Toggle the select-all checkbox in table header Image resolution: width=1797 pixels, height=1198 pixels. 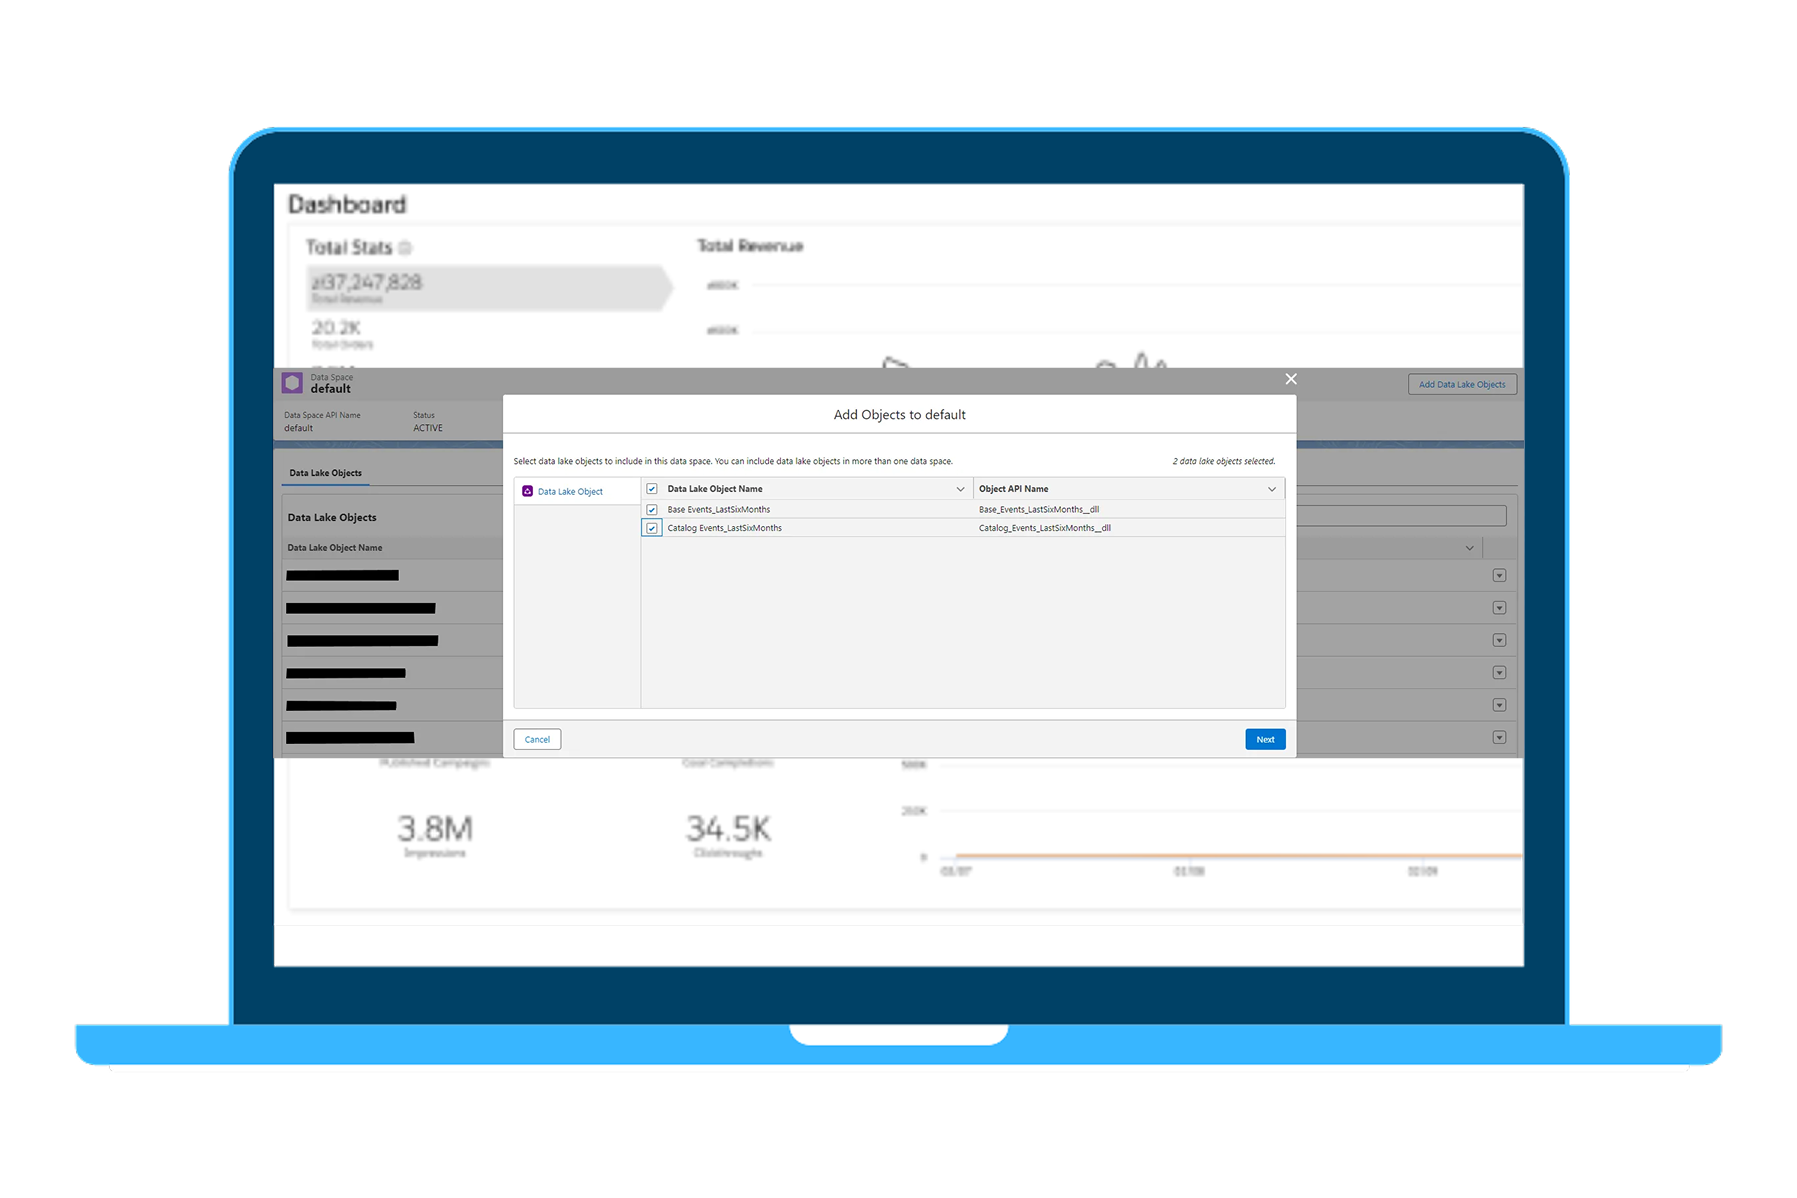[652, 489]
